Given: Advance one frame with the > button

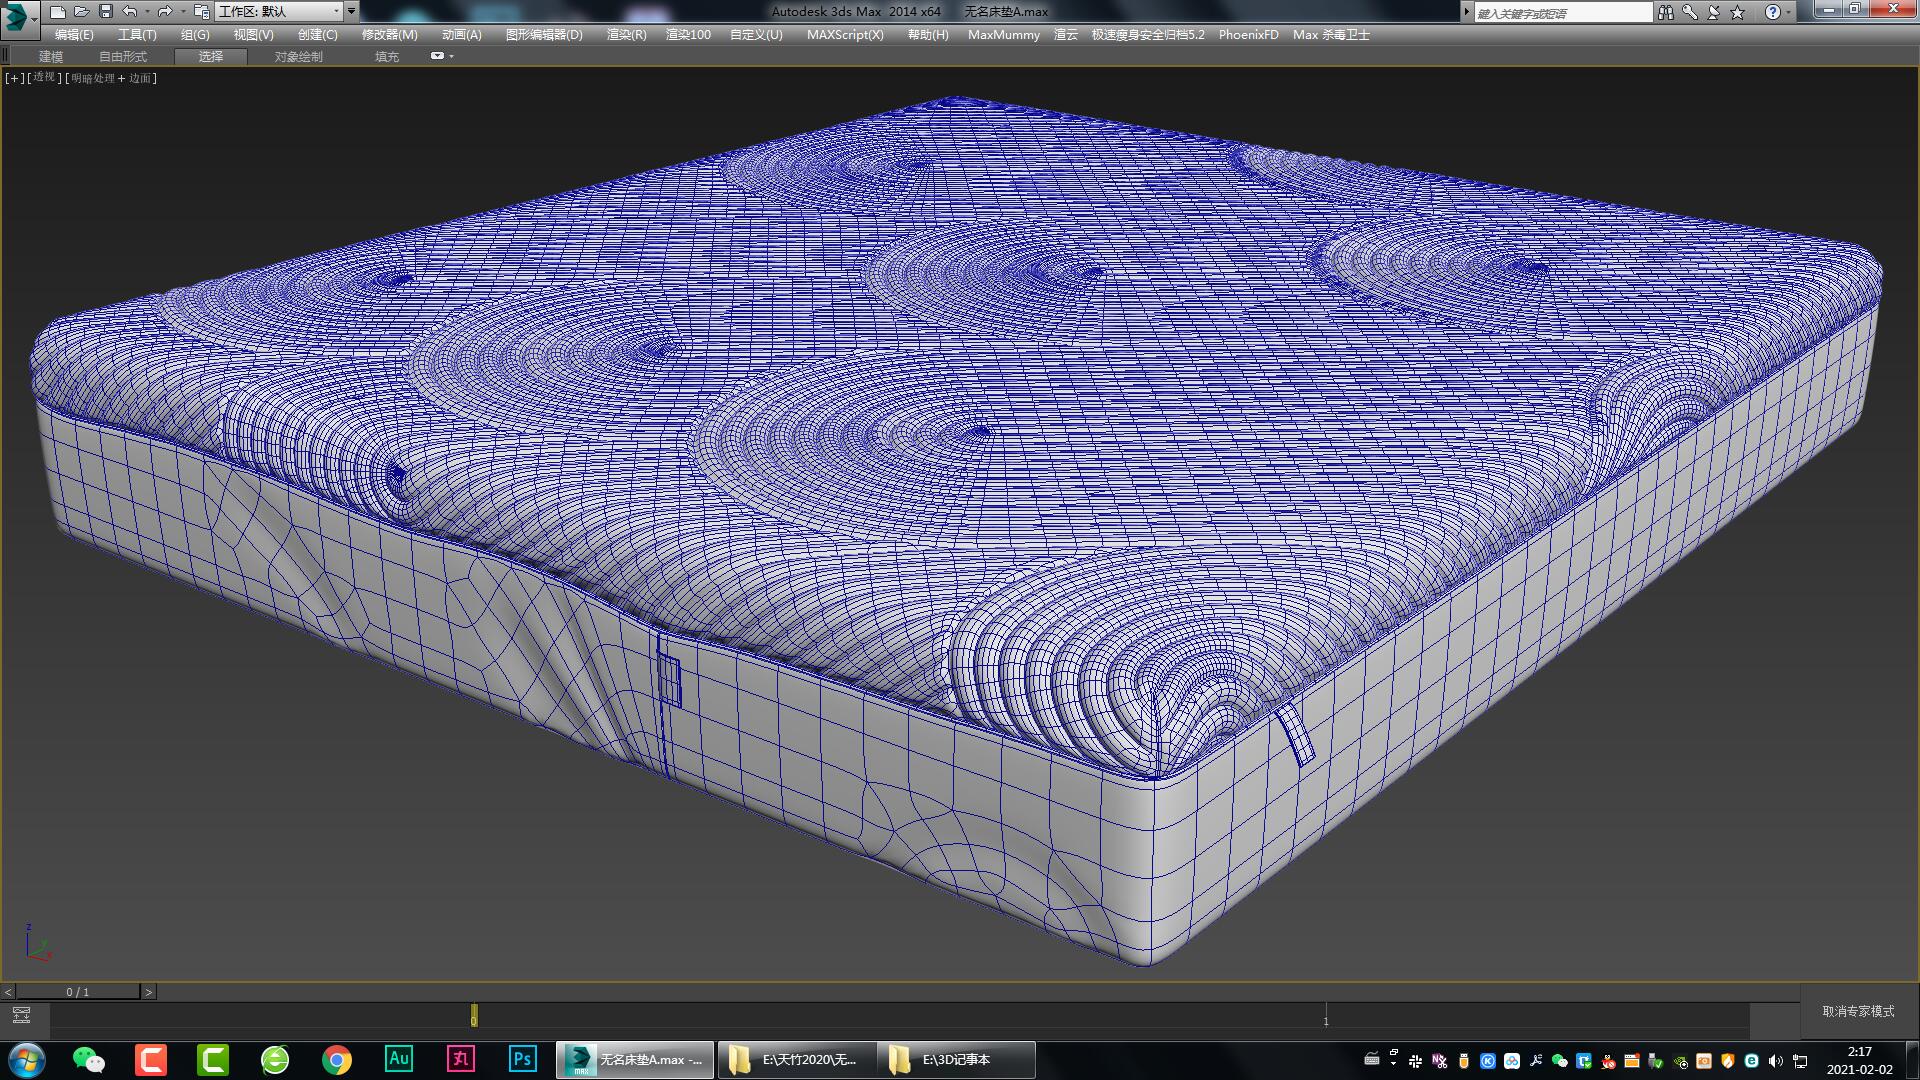Looking at the screenshot, I should tap(150, 991).
